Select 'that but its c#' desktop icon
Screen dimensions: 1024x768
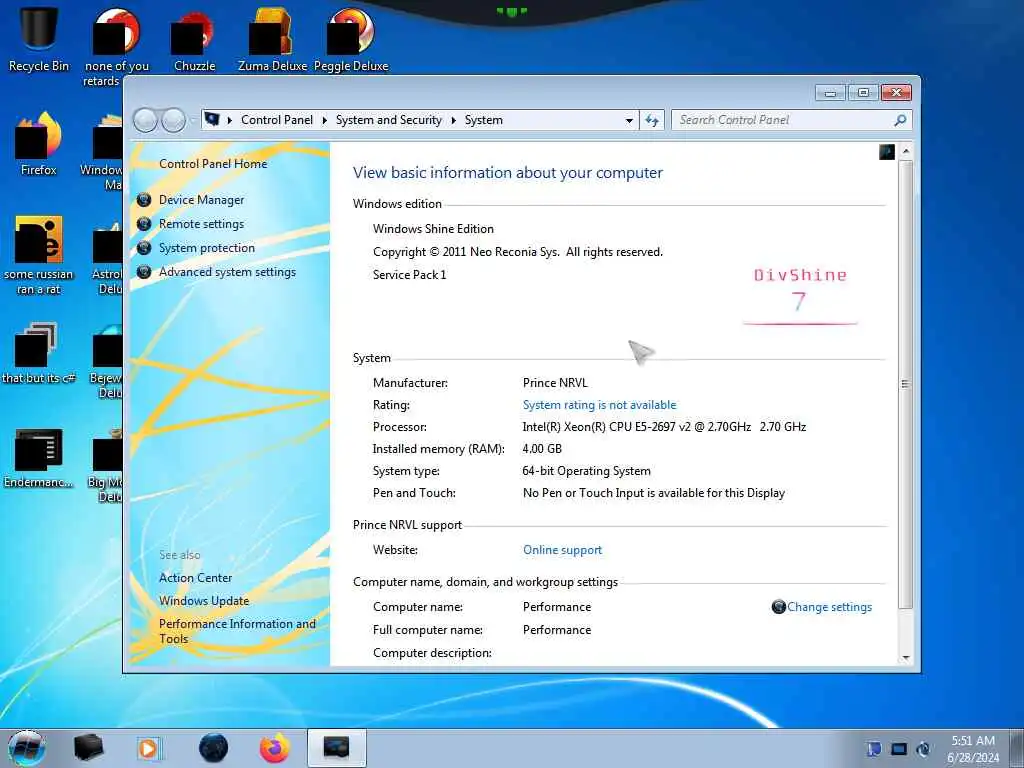[38, 353]
